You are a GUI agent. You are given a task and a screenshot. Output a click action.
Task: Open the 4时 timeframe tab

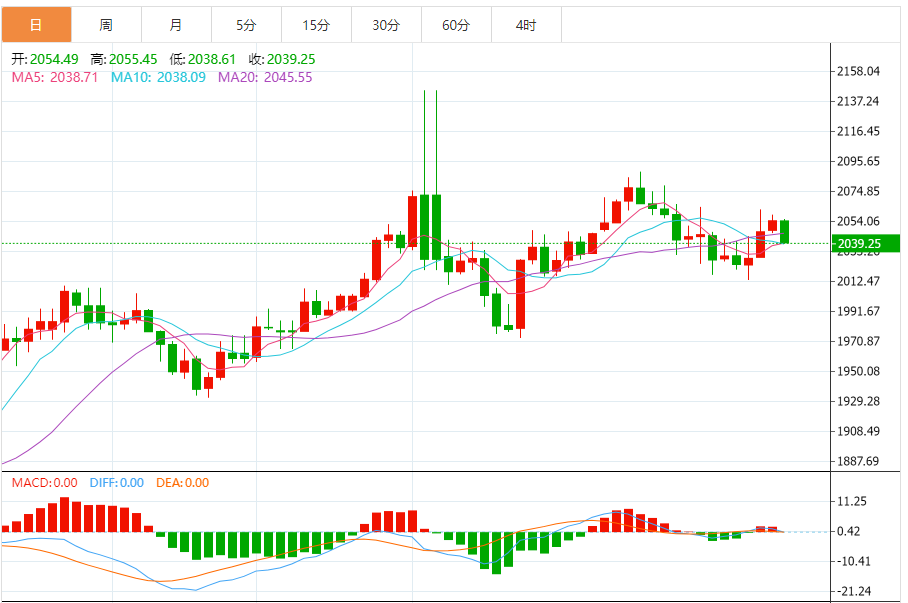pyautogui.click(x=527, y=25)
